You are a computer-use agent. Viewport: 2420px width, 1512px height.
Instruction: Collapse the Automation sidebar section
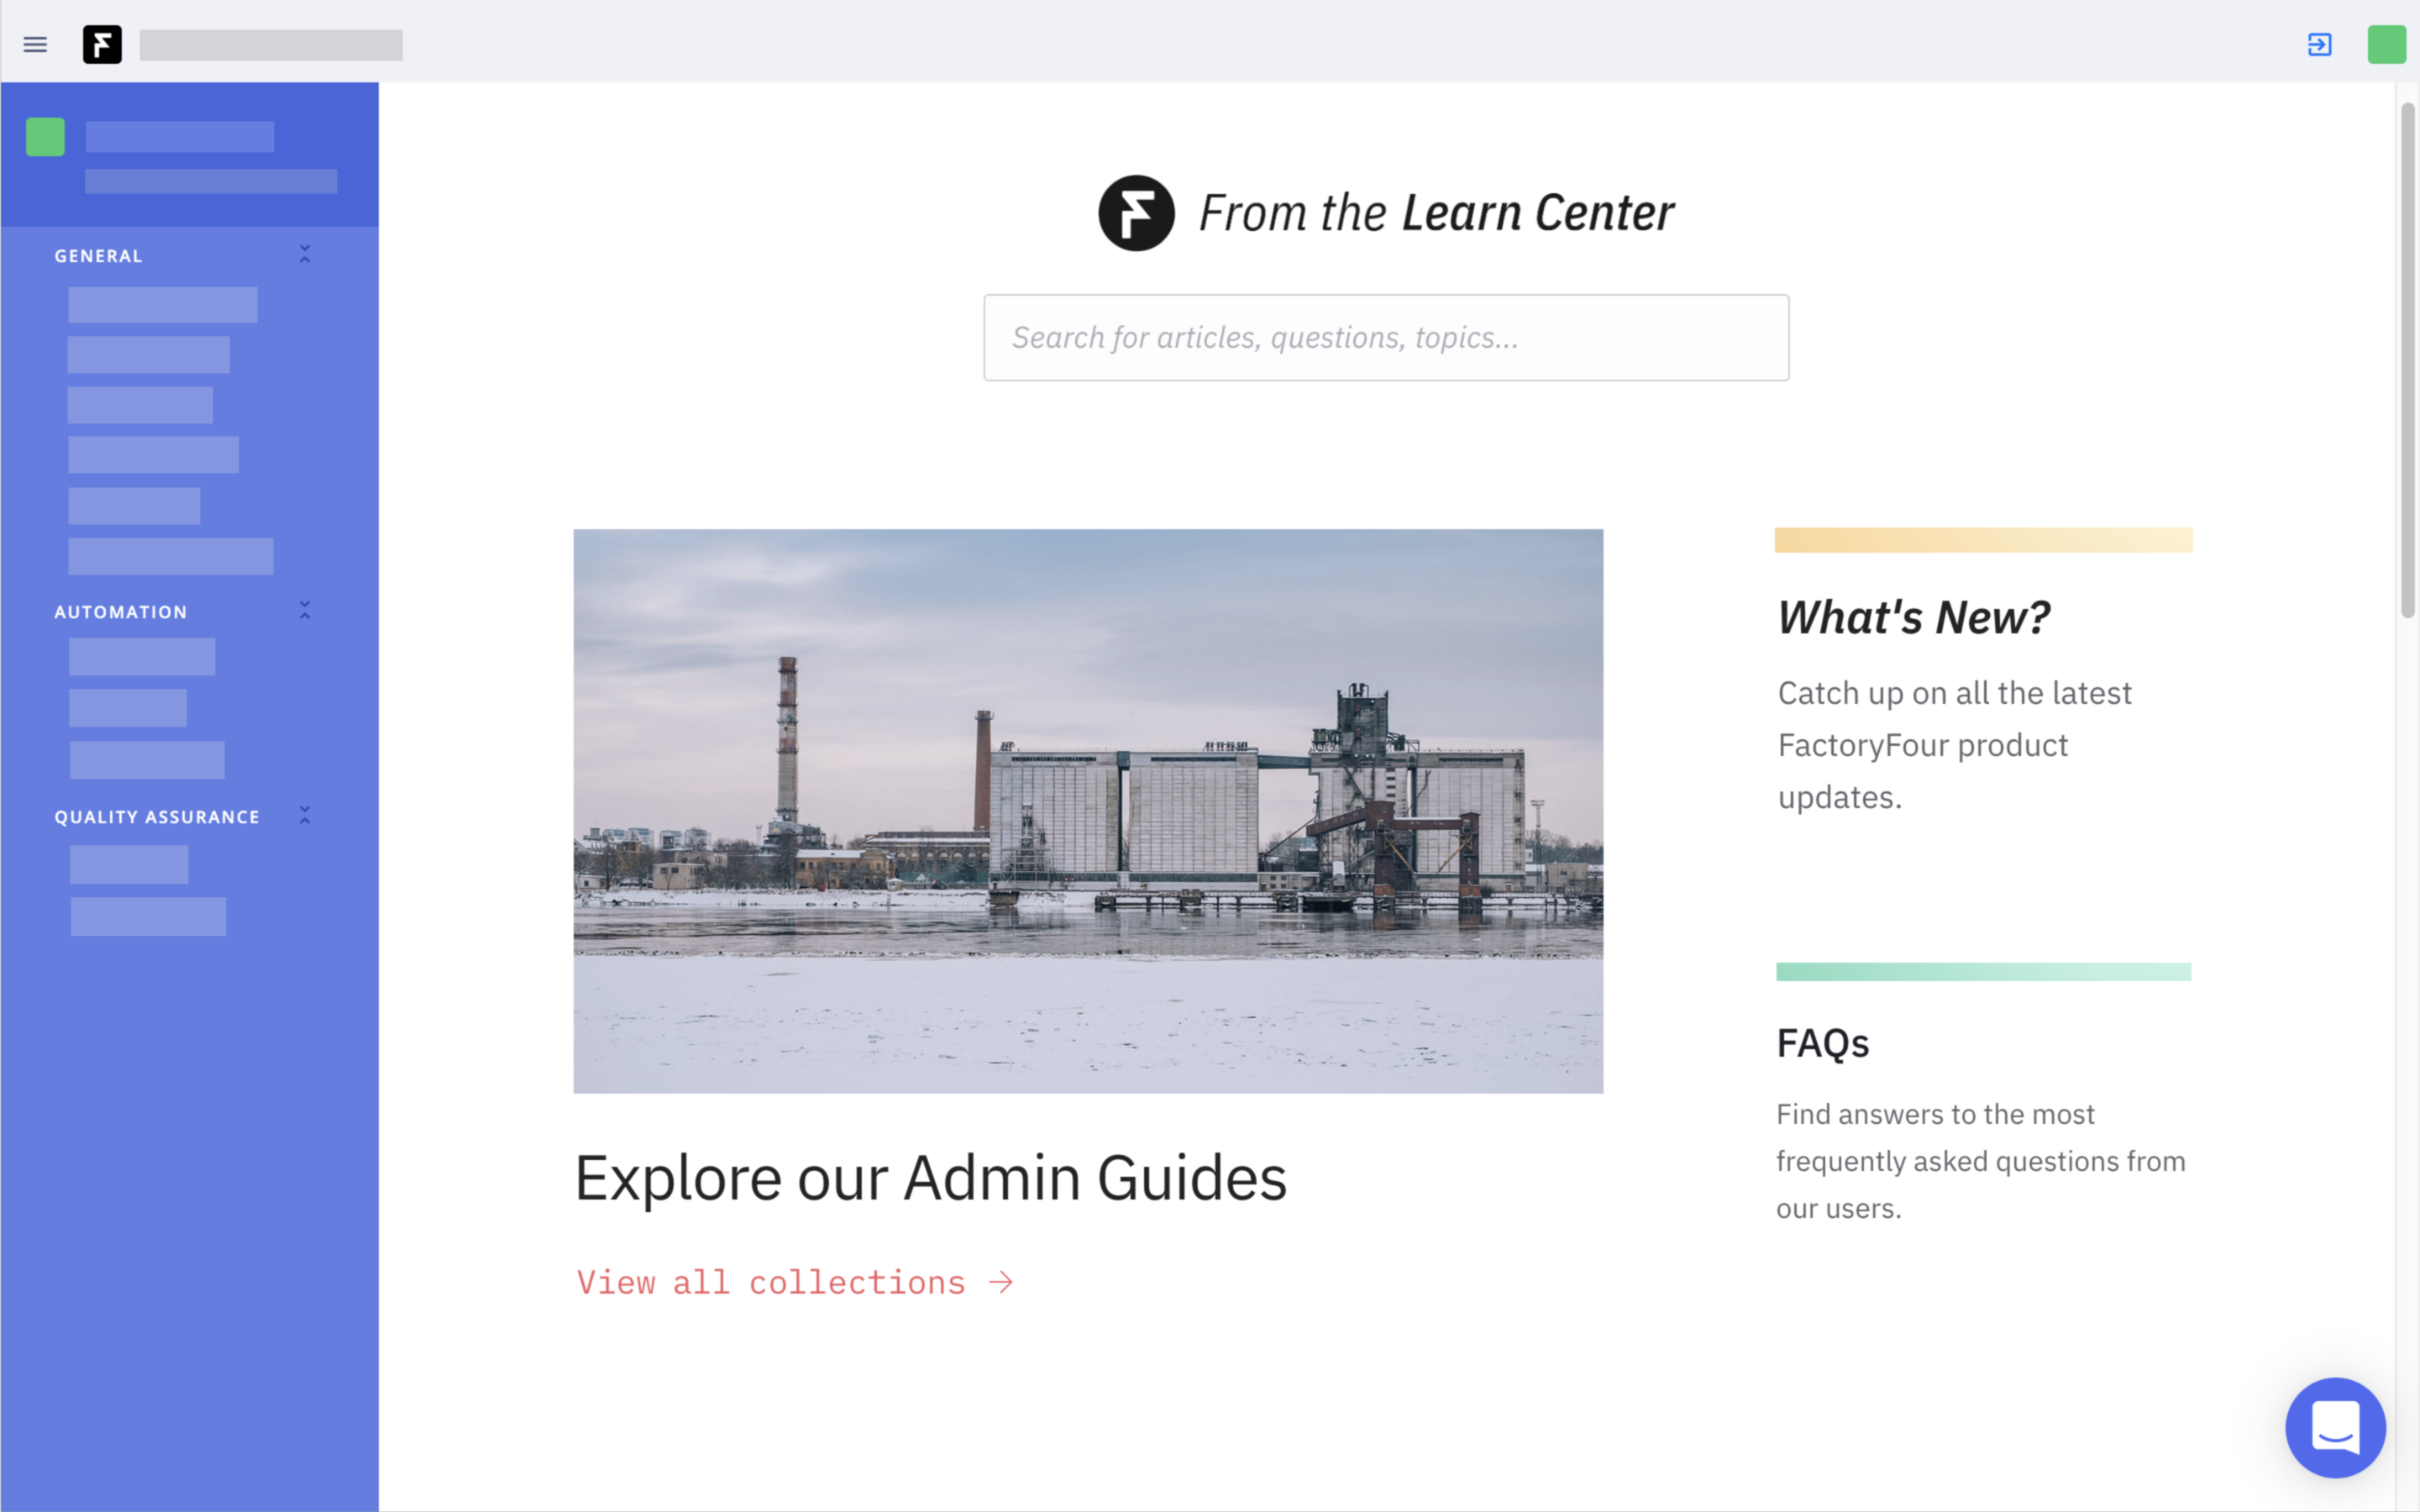coord(305,610)
